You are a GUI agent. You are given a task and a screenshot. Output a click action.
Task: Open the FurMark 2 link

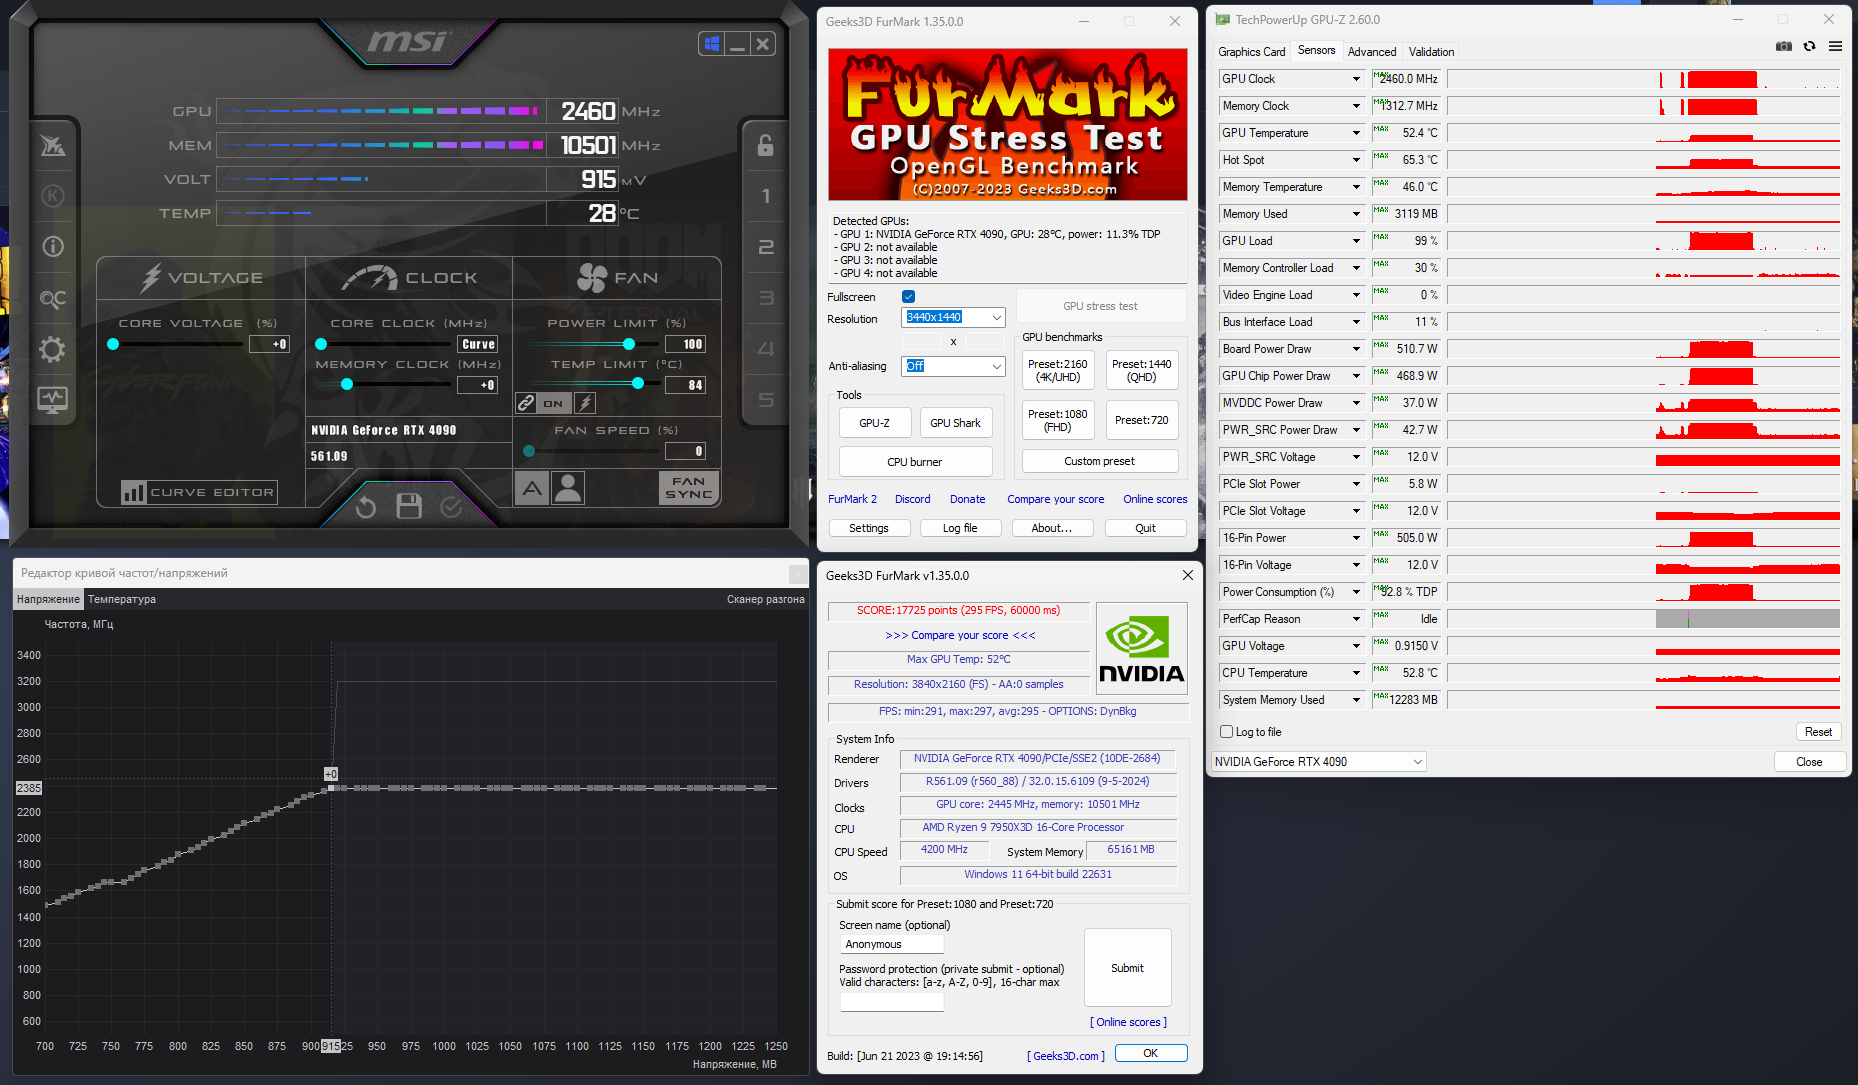(852, 499)
